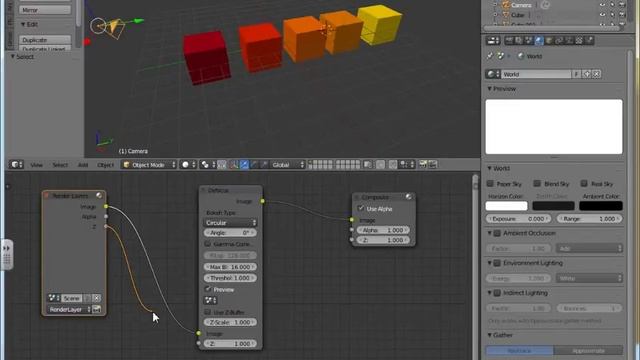Click the F fake user button for World

576,74
